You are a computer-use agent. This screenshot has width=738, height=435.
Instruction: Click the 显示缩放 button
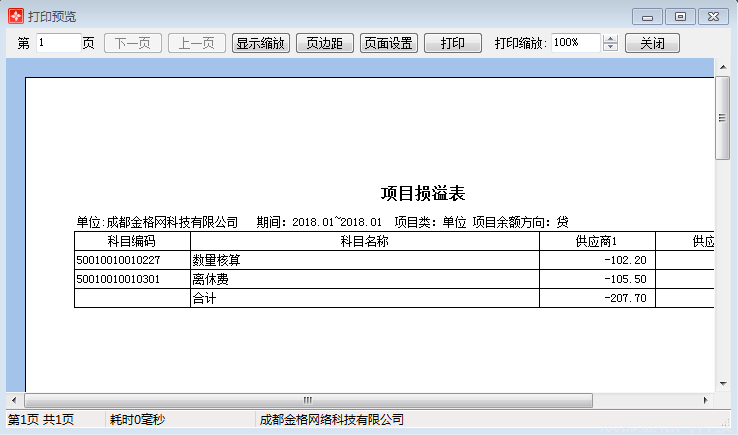click(x=260, y=43)
